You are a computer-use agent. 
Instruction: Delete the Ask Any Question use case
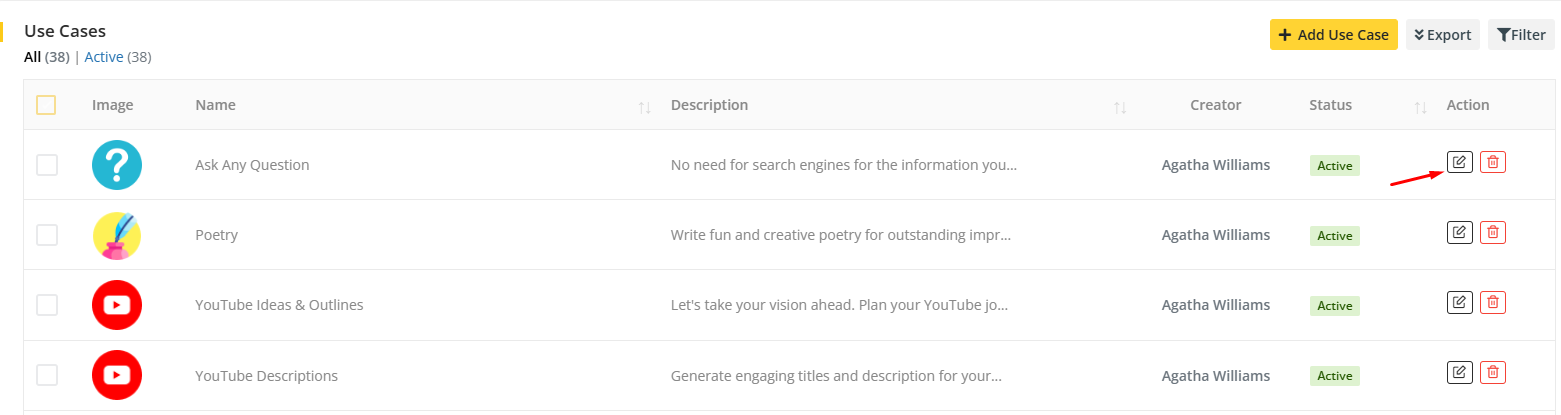(x=1492, y=162)
